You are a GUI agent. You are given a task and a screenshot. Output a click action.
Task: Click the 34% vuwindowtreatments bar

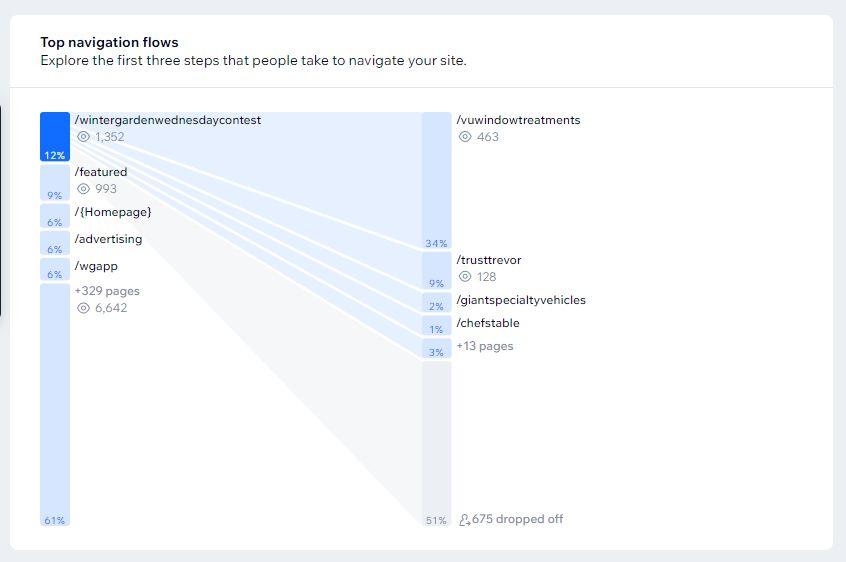pyautogui.click(x=436, y=180)
